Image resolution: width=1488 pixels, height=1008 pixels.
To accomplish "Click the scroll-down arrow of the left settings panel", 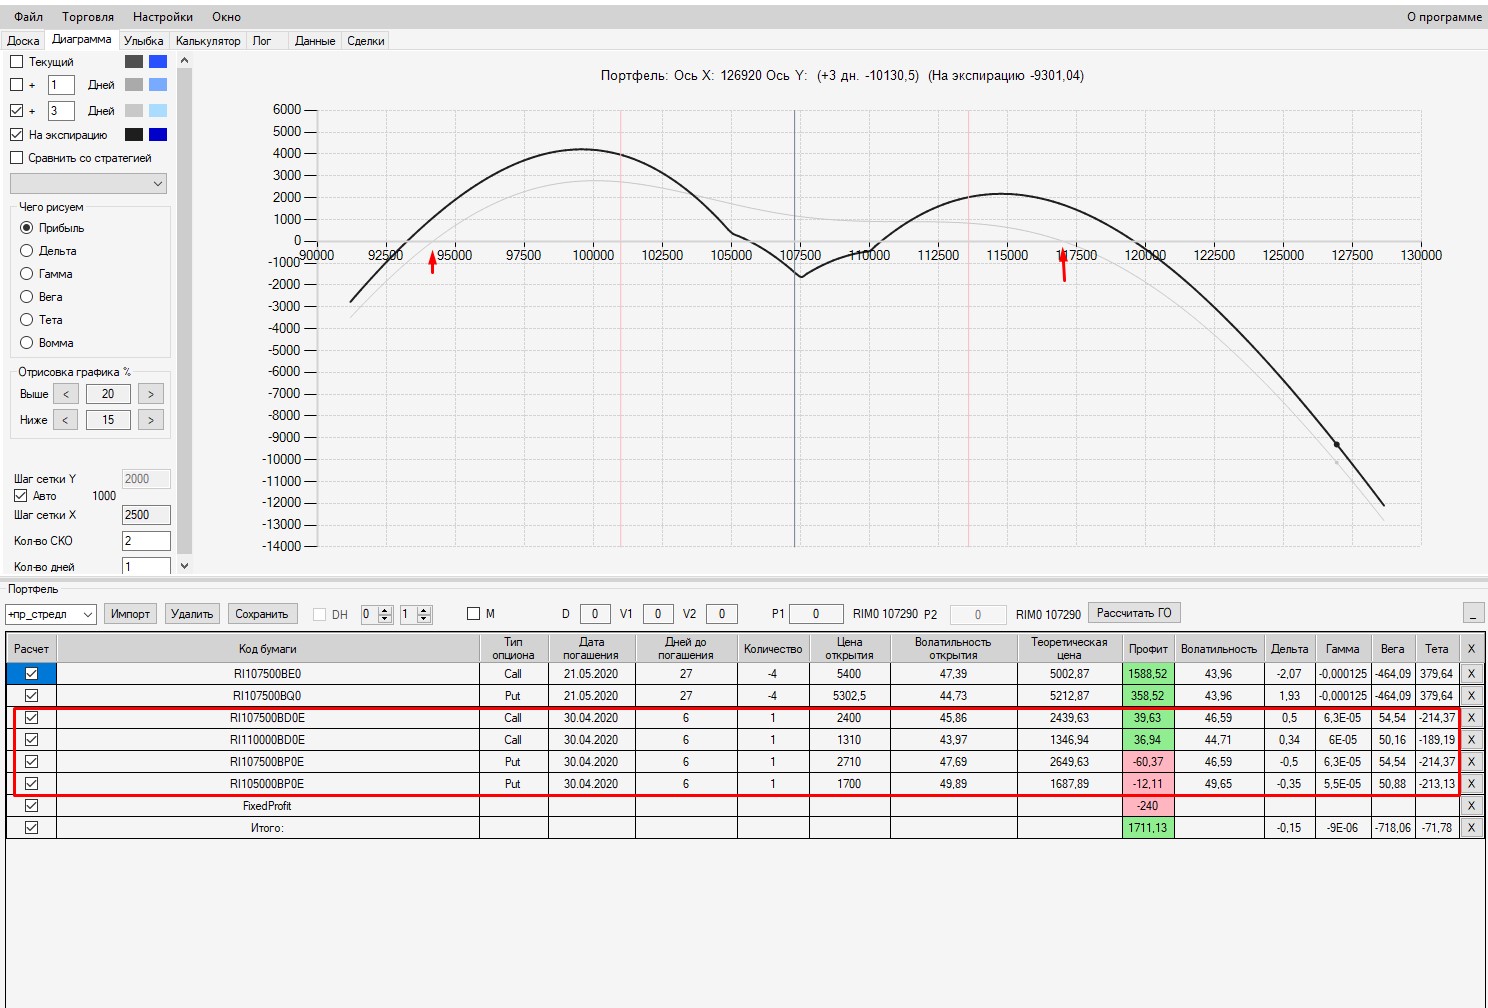I will [184, 566].
